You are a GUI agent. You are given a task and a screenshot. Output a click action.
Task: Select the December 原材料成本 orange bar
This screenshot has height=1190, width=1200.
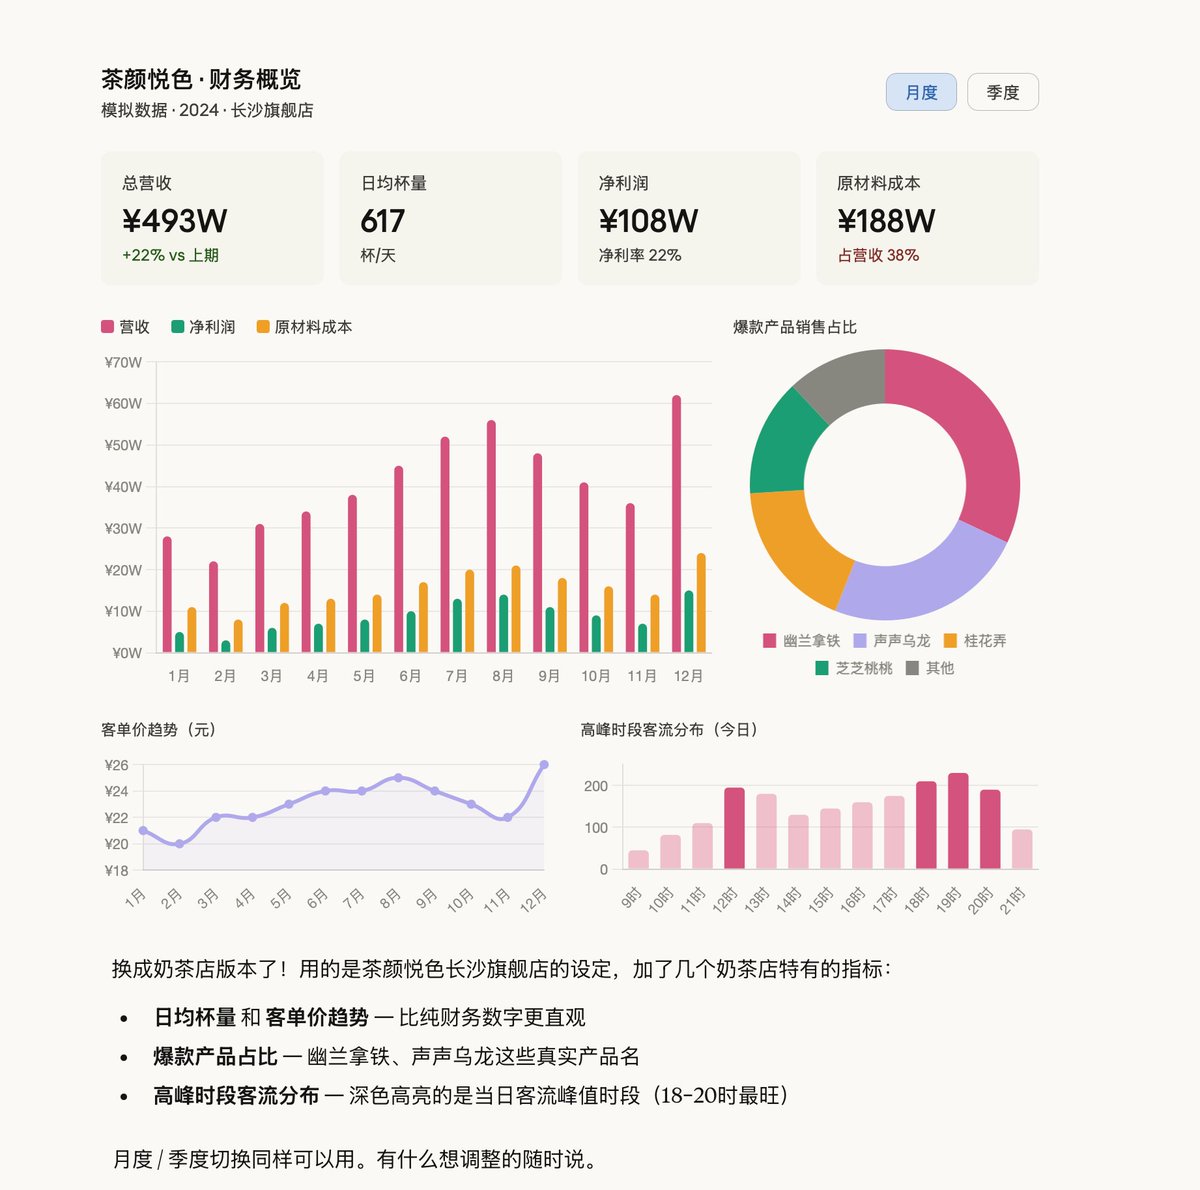tap(701, 603)
